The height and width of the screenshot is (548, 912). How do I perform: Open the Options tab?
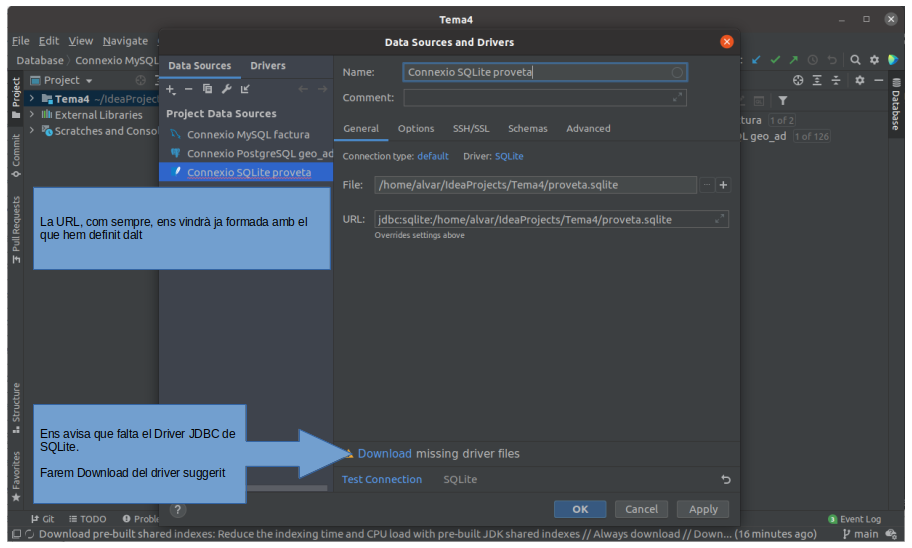[x=416, y=129]
